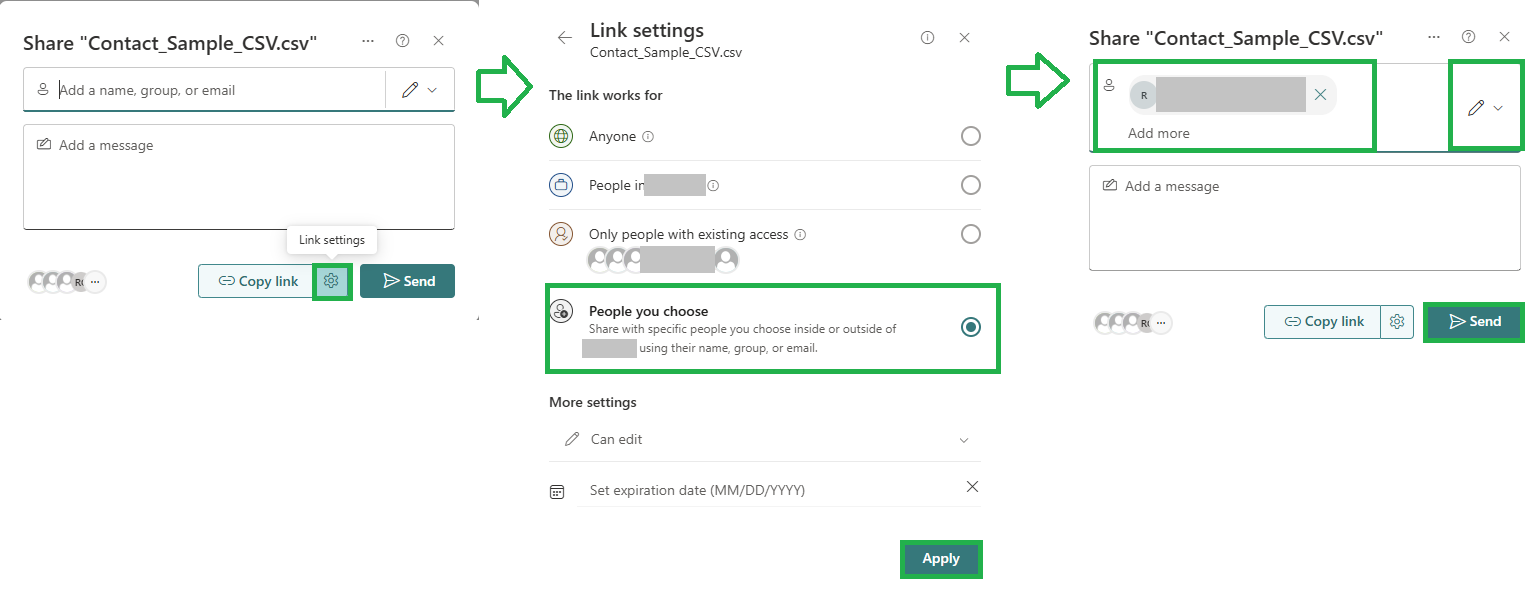The width and height of the screenshot is (1539, 591).
Task: Click Copy link in the left Share dialog
Action: [x=258, y=281]
